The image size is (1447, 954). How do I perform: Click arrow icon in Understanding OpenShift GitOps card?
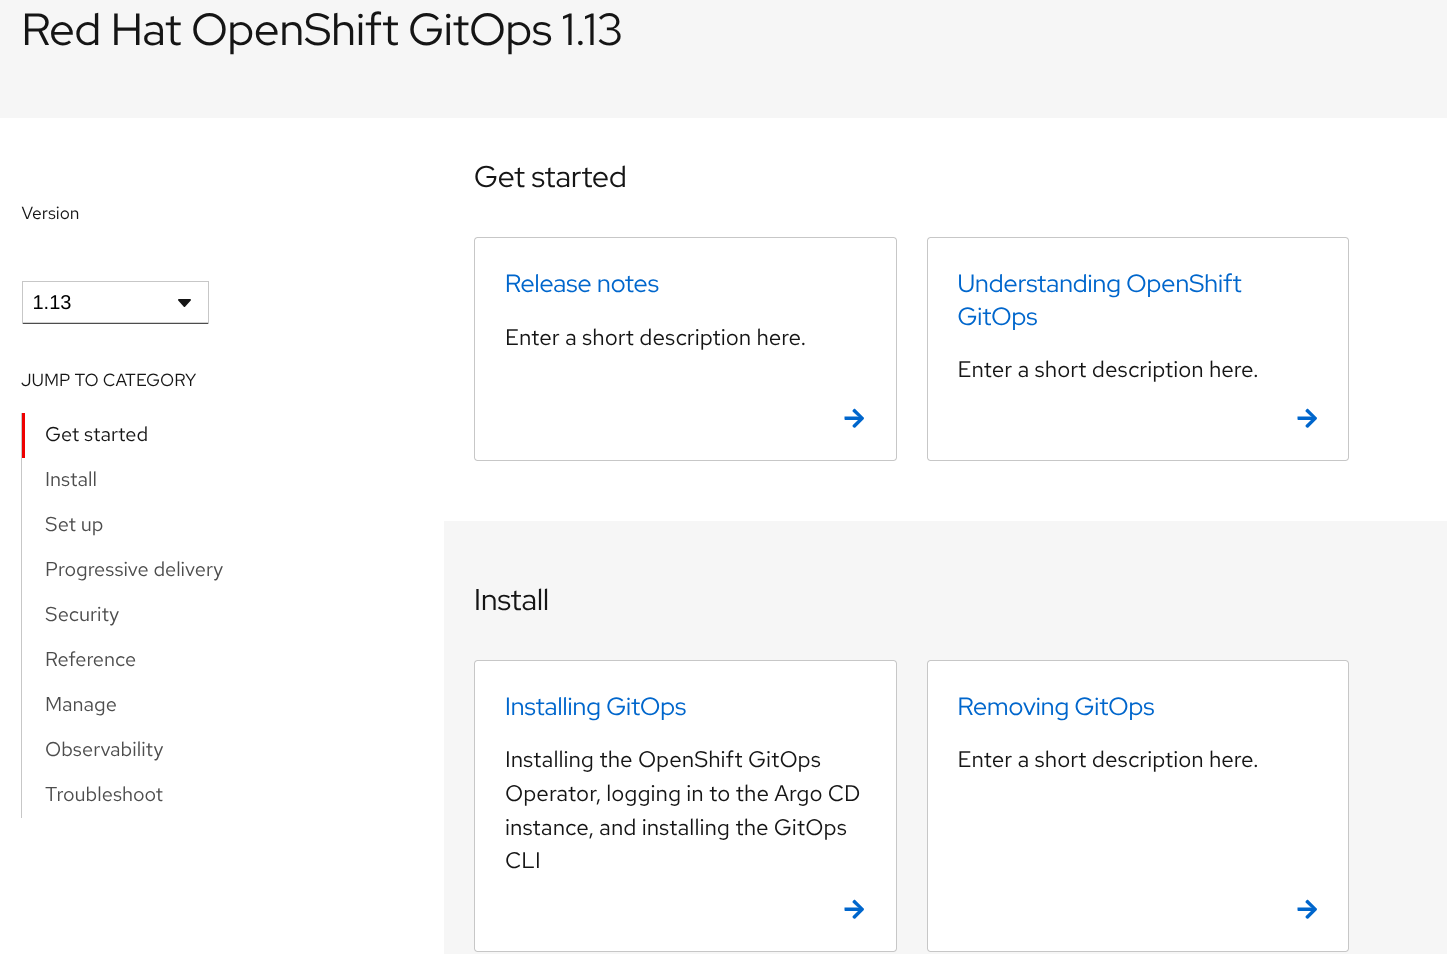(x=1306, y=418)
